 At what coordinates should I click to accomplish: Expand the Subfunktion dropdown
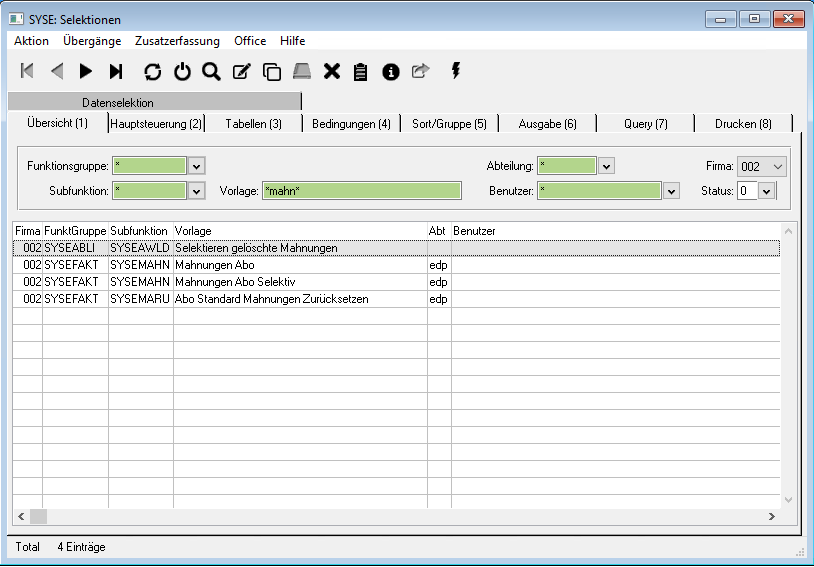196,191
